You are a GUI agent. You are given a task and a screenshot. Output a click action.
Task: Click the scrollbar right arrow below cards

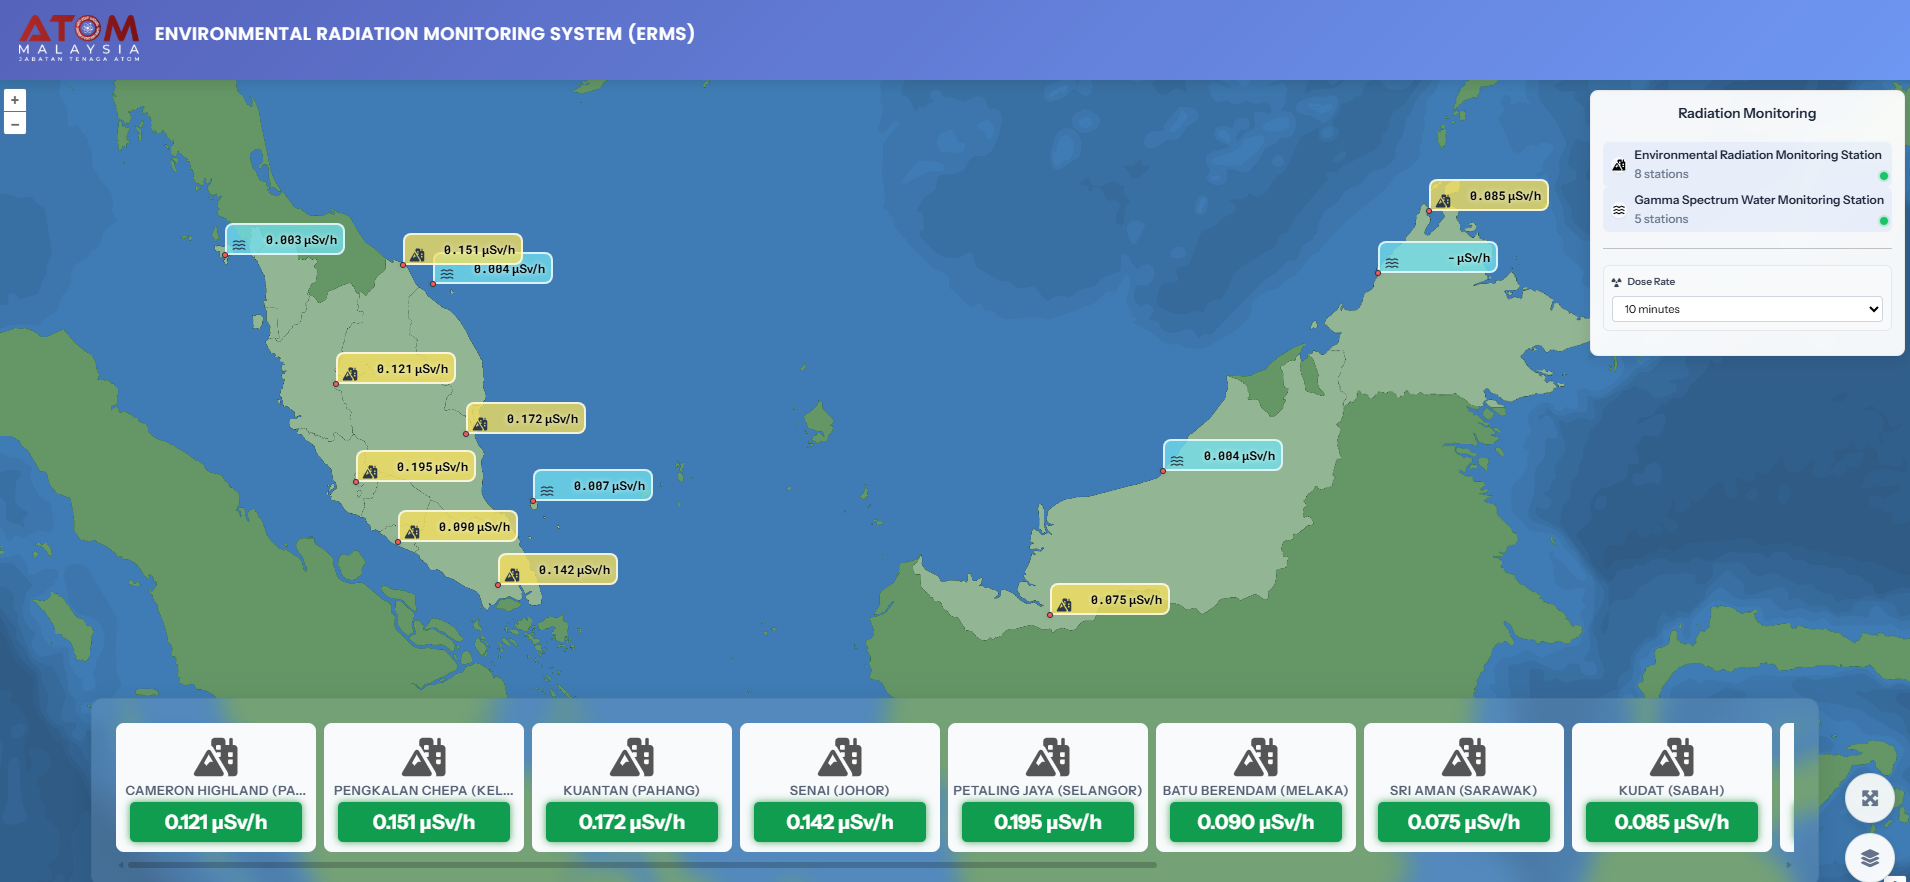[x=1789, y=865]
